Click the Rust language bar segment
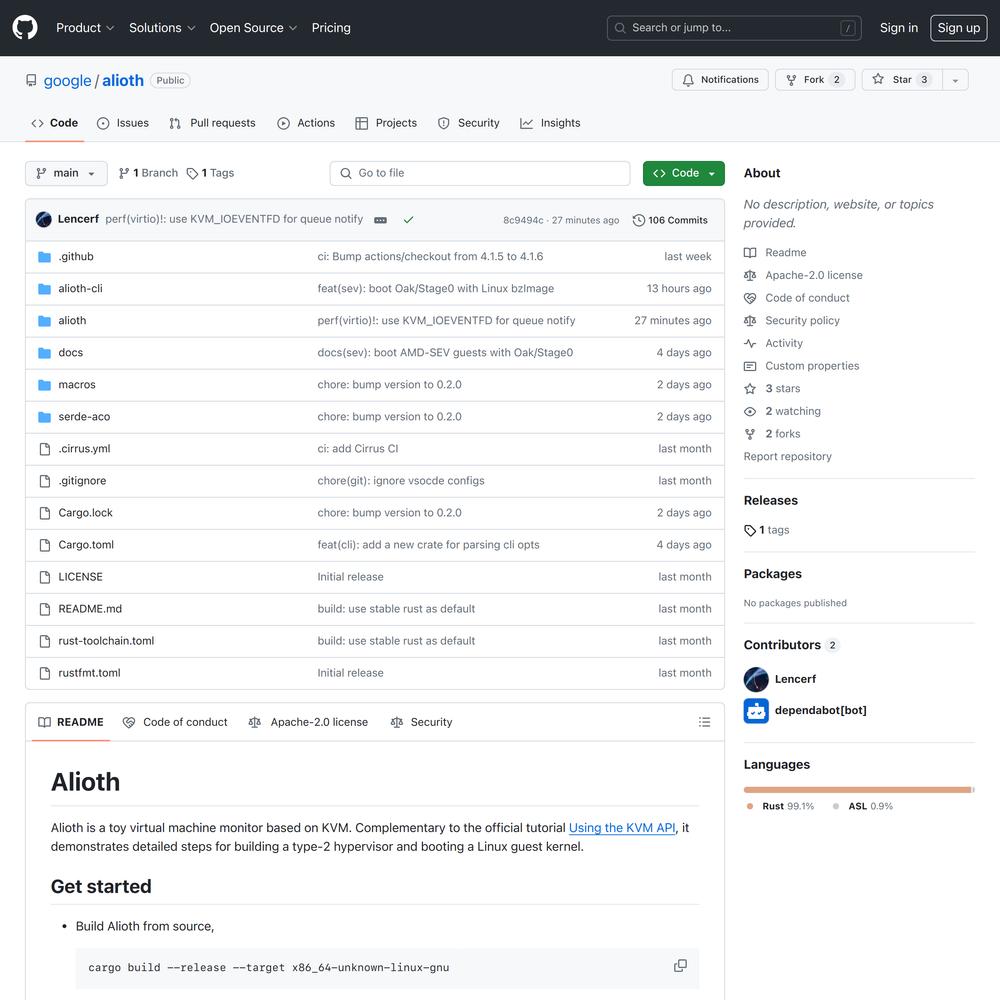The width and height of the screenshot is (1000, 1000). pos(857,790)
